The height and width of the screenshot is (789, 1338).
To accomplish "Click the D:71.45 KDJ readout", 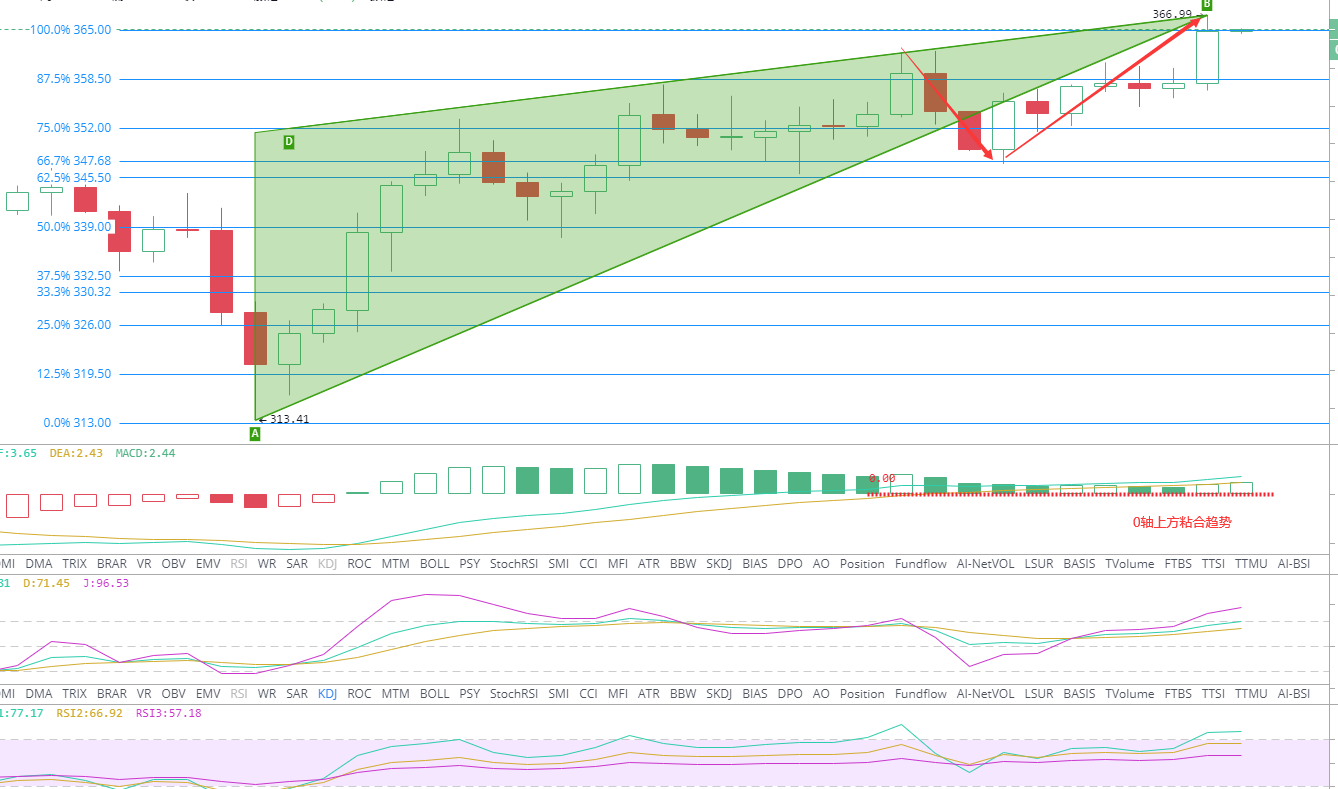I will point(44,583).
